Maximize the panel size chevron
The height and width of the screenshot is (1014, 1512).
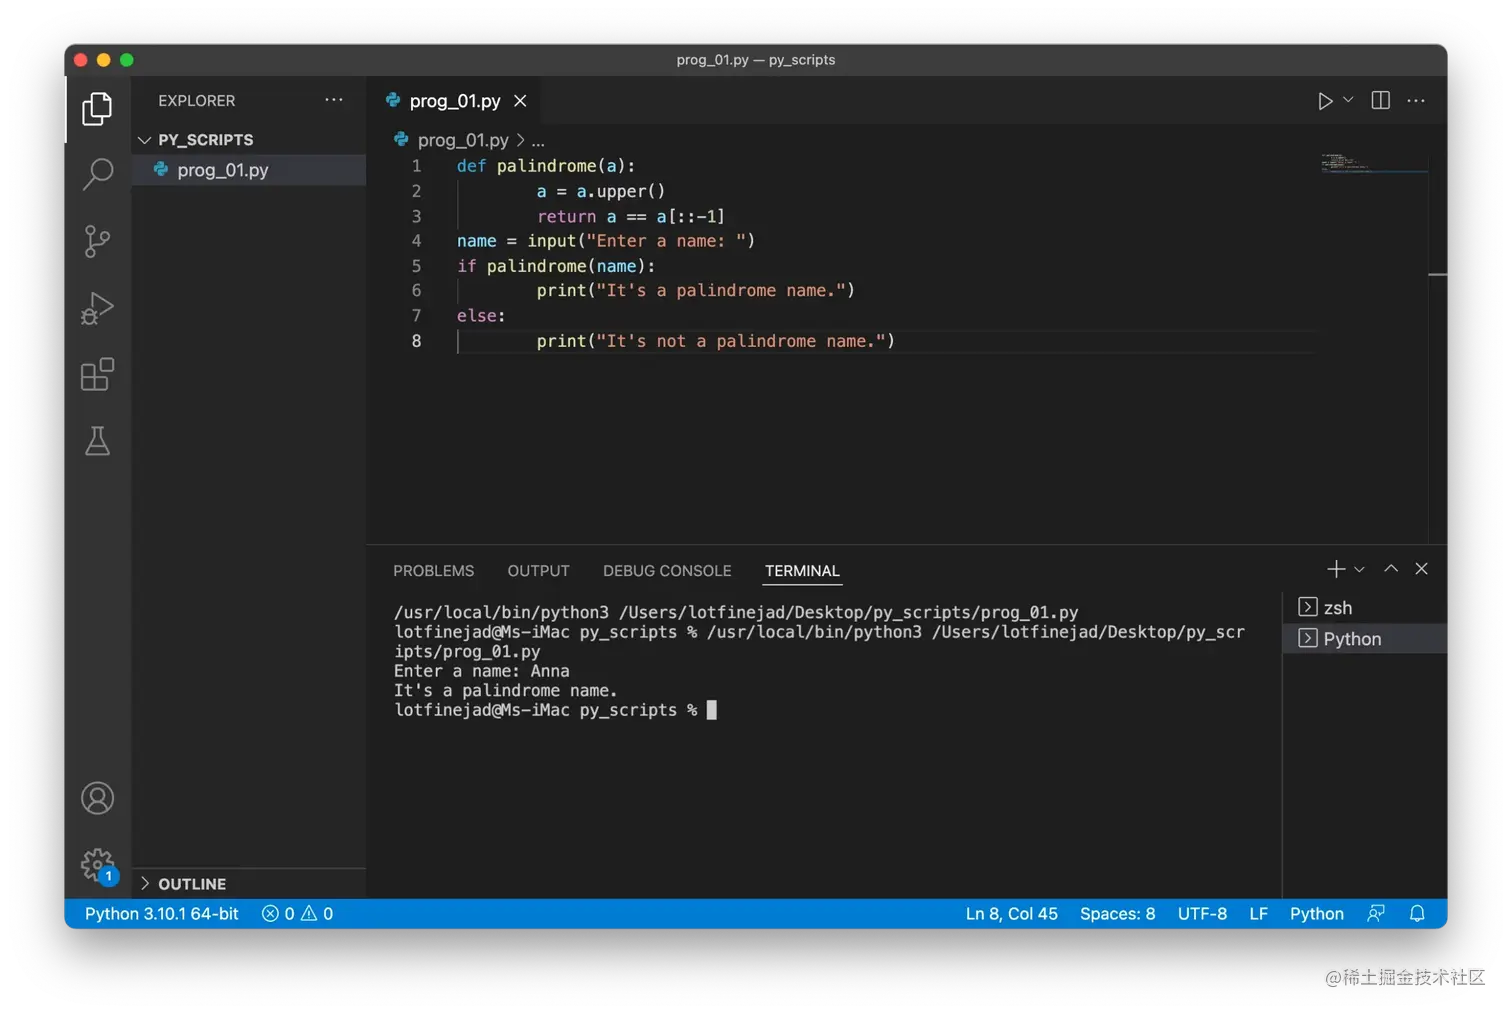pyautogui.click(x=1390, y=568)
